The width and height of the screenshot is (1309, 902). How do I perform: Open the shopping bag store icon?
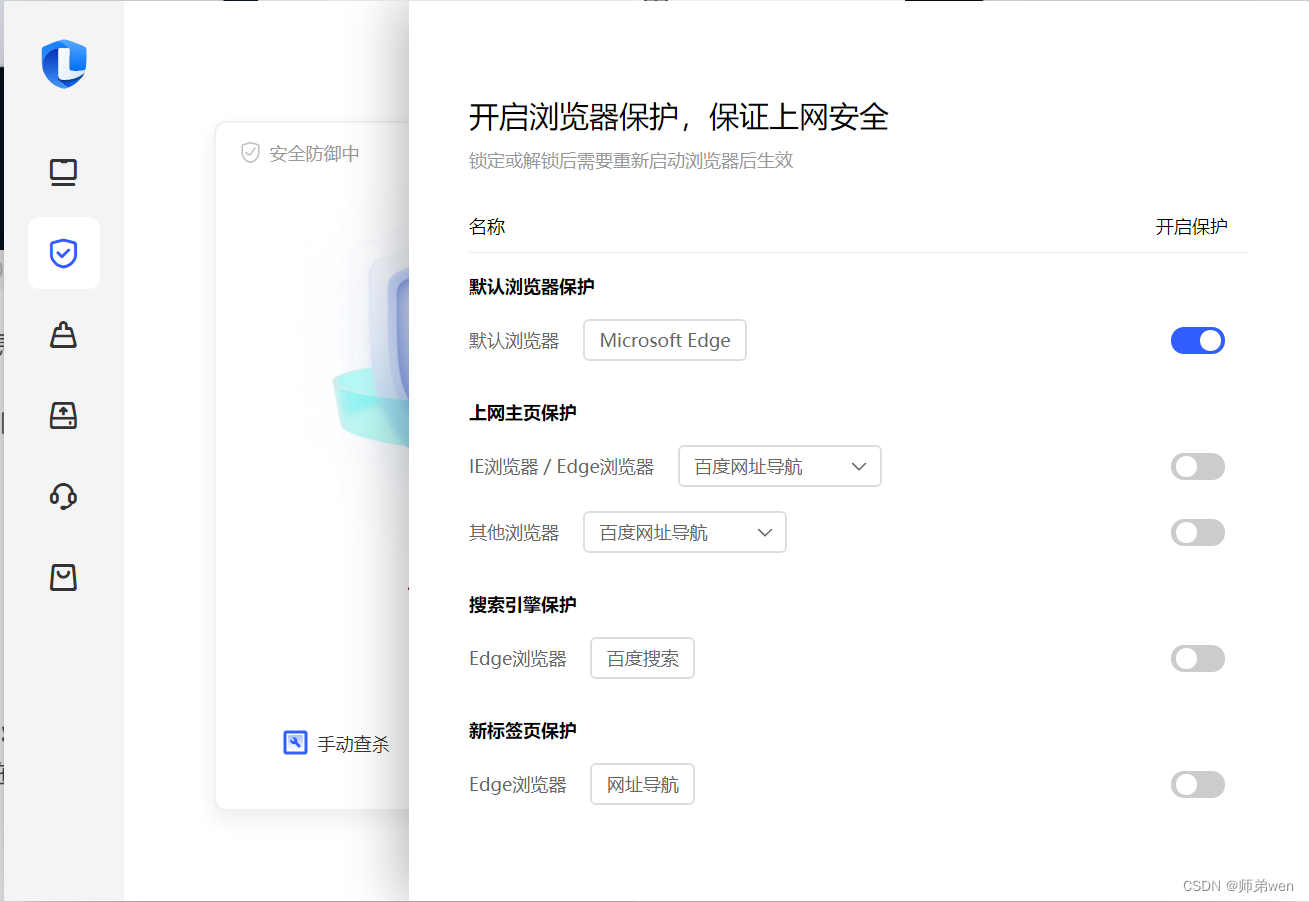point(64,577)
